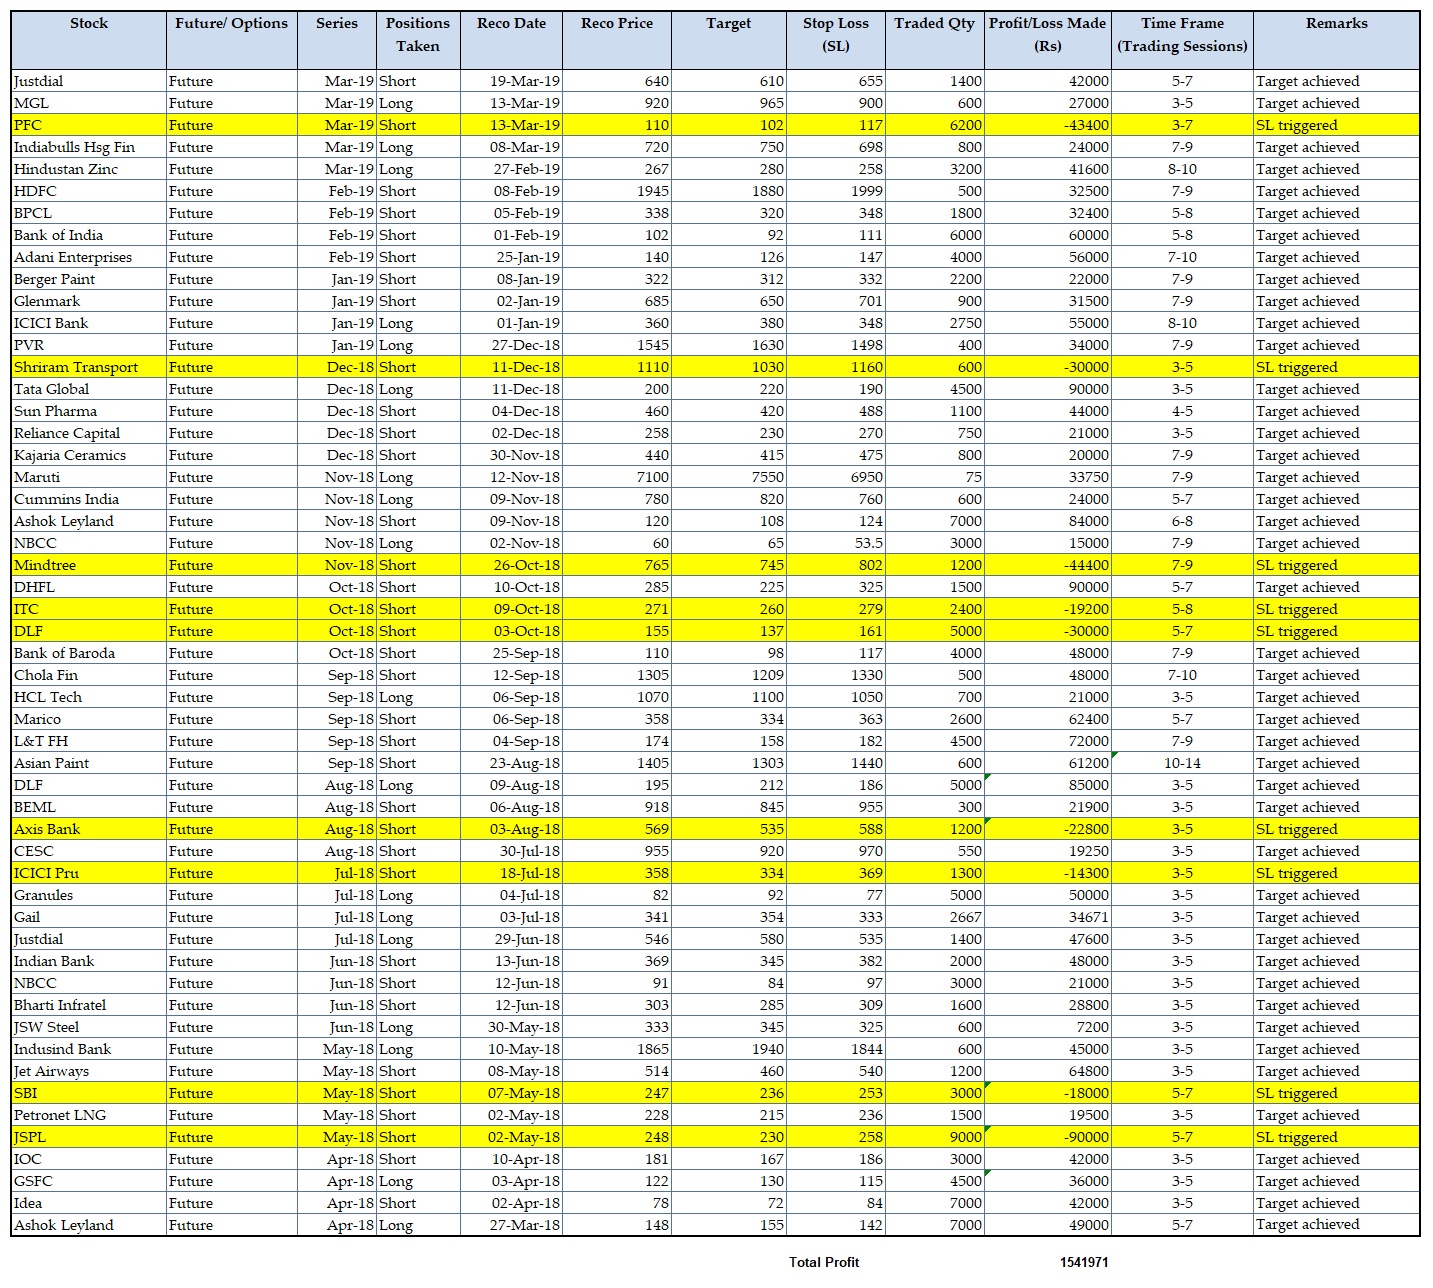Select the 7100 reco price cell
This screenshot has height=1288, width=1433.
click(x=617, y=477)
